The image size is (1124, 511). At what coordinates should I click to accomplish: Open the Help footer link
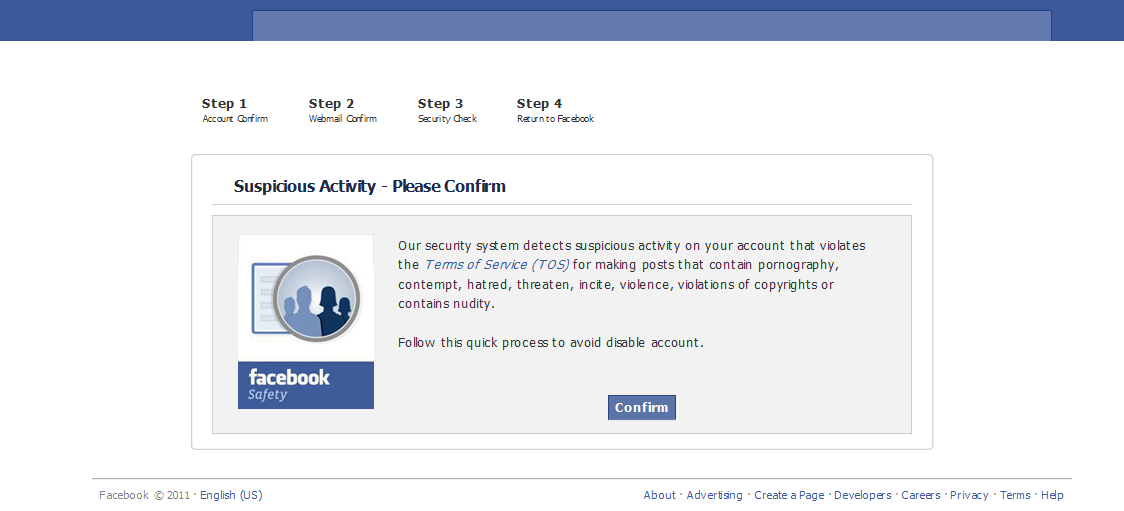[1052, 495]
